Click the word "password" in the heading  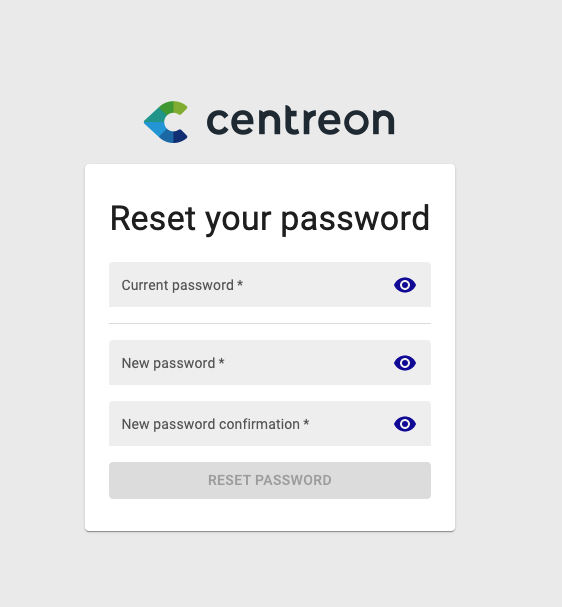pyautogui.click(x=355, y=220)
